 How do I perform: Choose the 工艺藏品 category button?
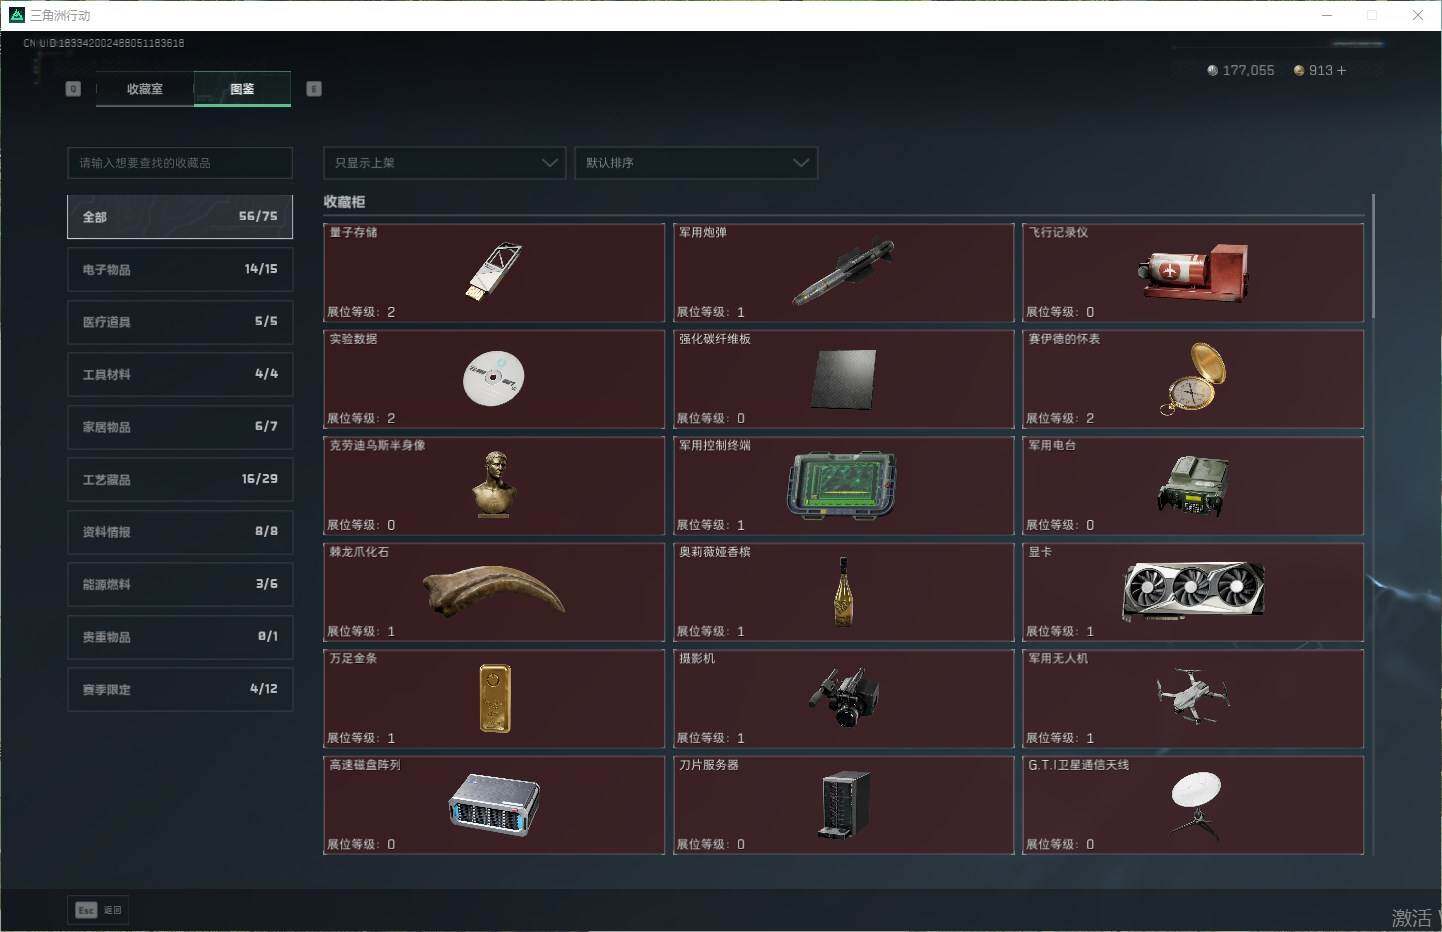pyautogui.click(x=180, y=479)
